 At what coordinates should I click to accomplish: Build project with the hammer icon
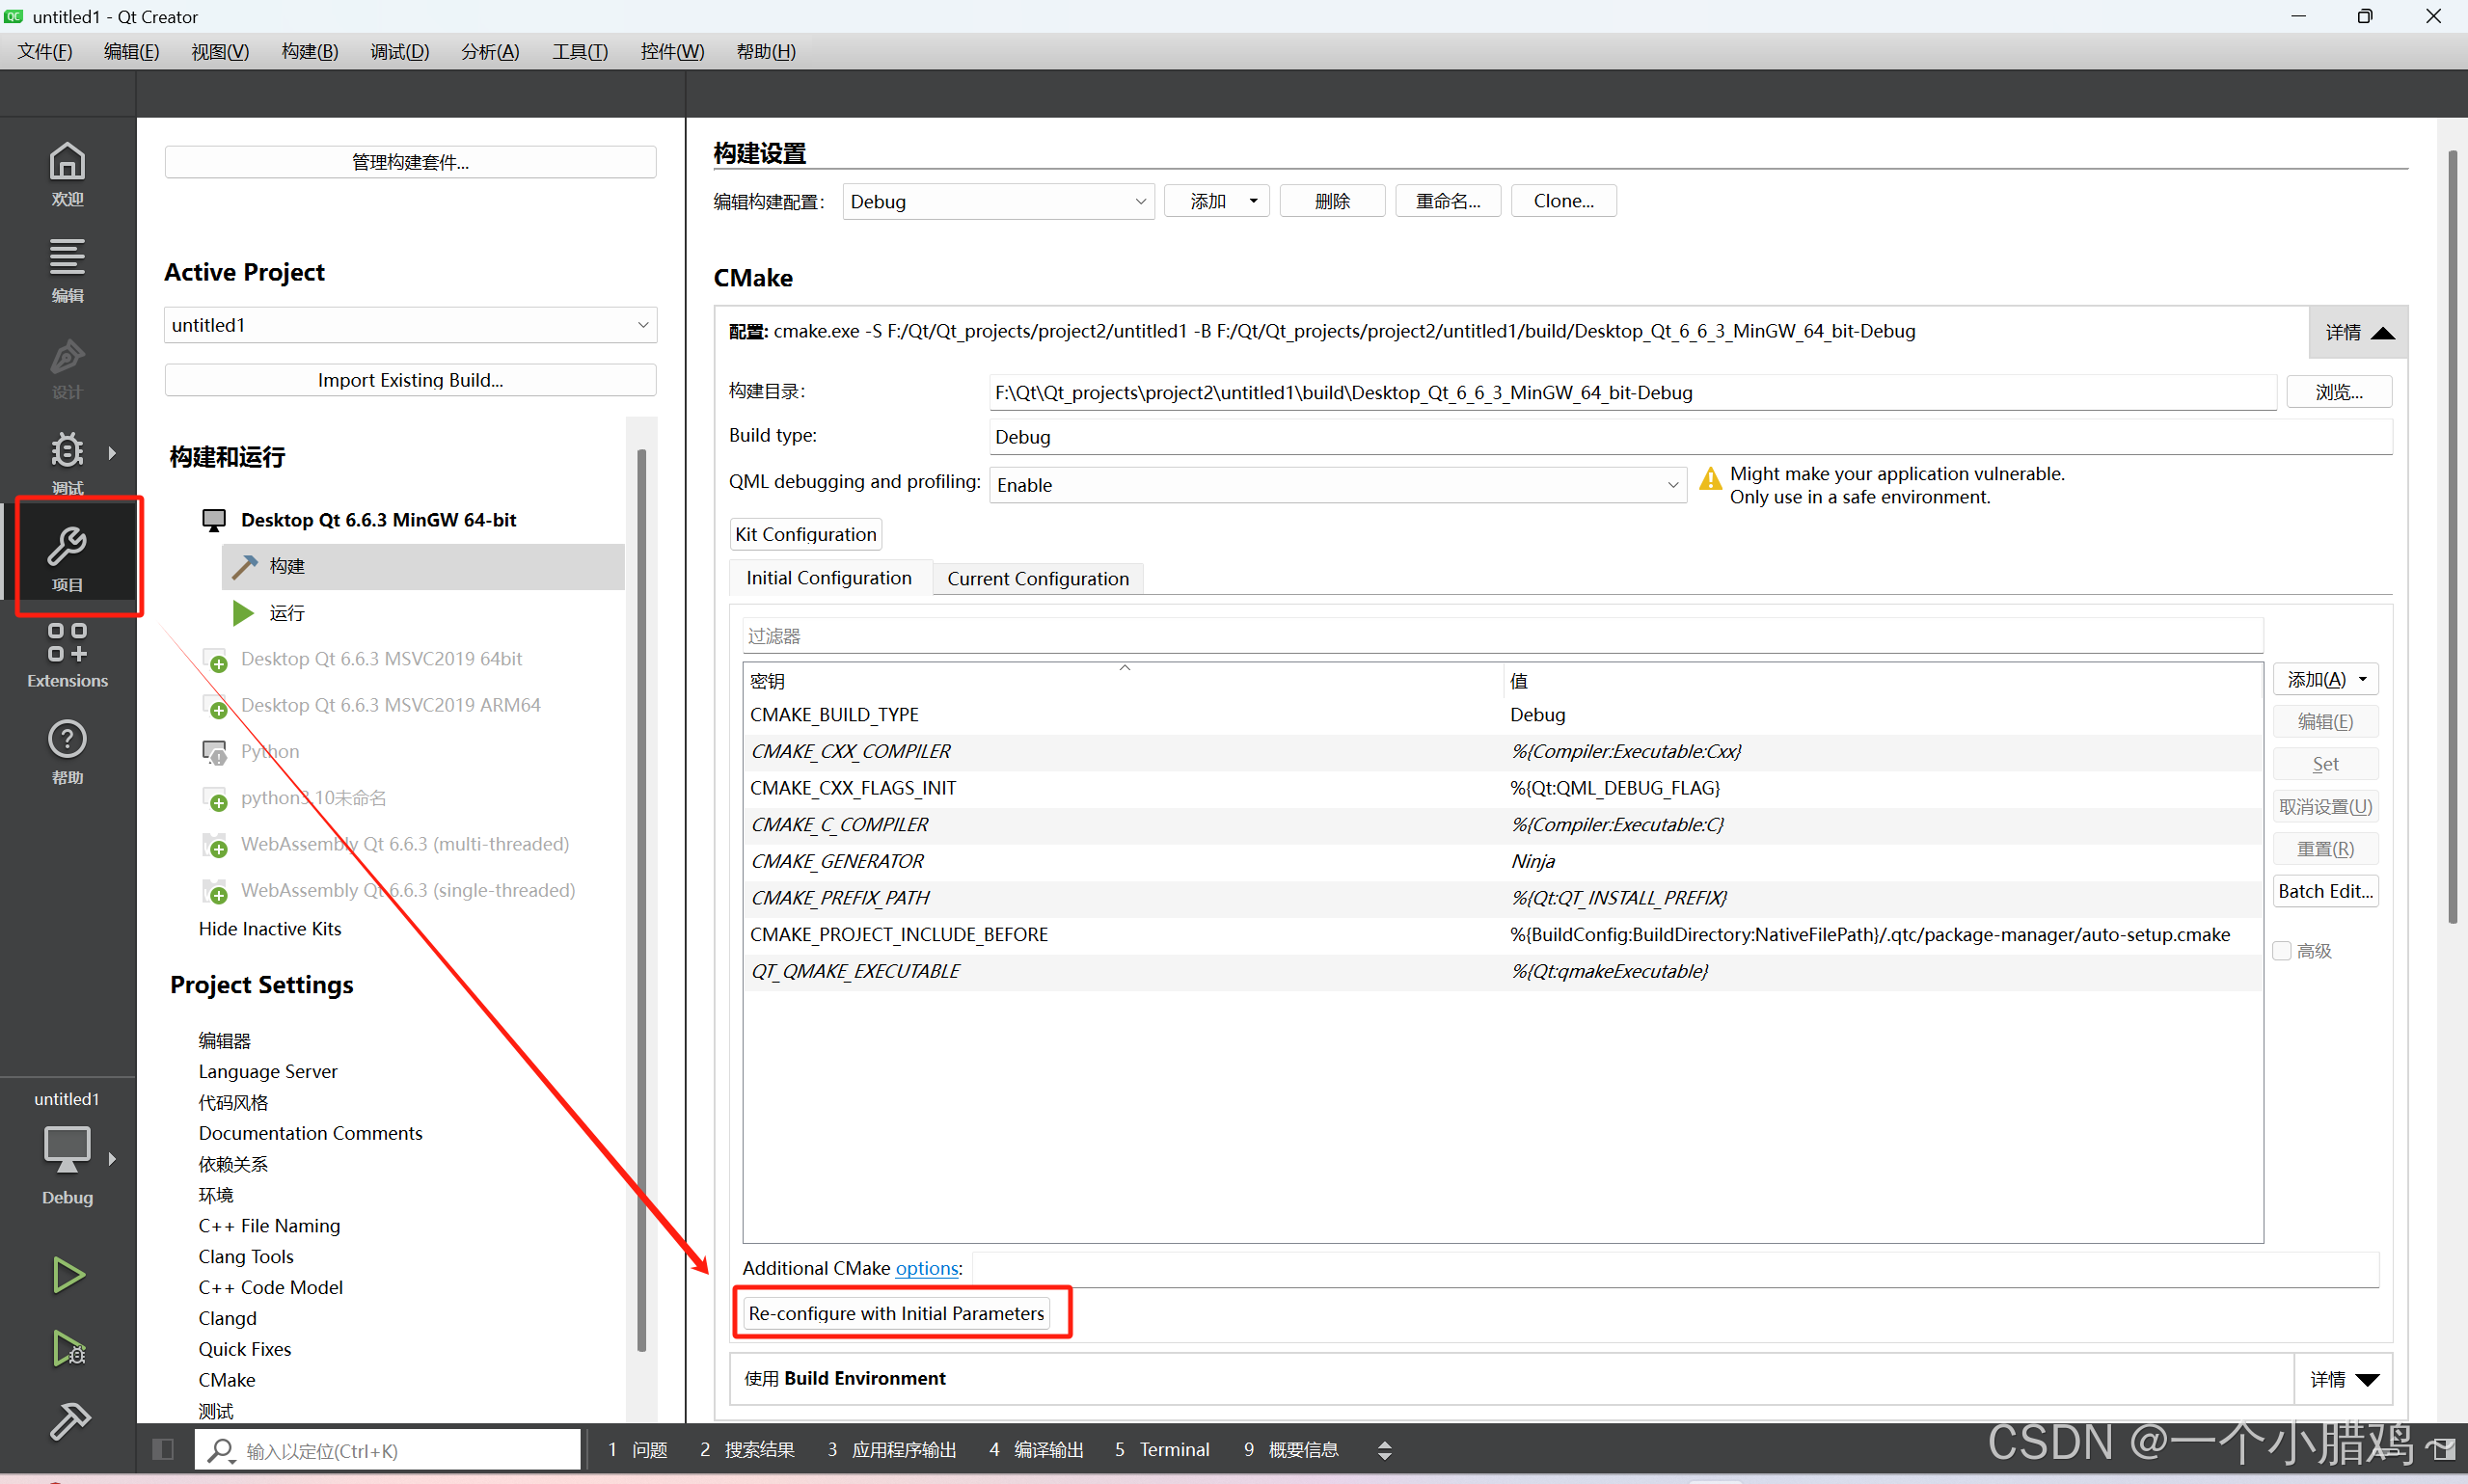[x=68, y=1421]
